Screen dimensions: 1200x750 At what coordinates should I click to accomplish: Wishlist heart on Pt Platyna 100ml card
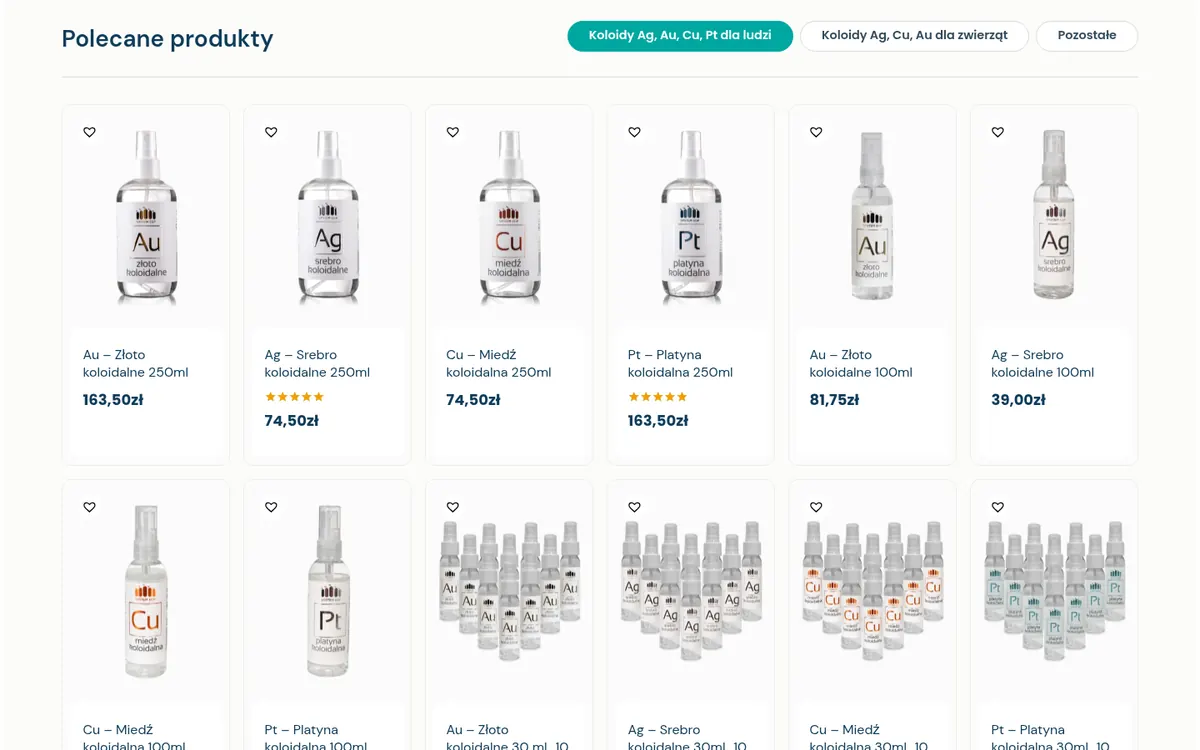(271, 507)
